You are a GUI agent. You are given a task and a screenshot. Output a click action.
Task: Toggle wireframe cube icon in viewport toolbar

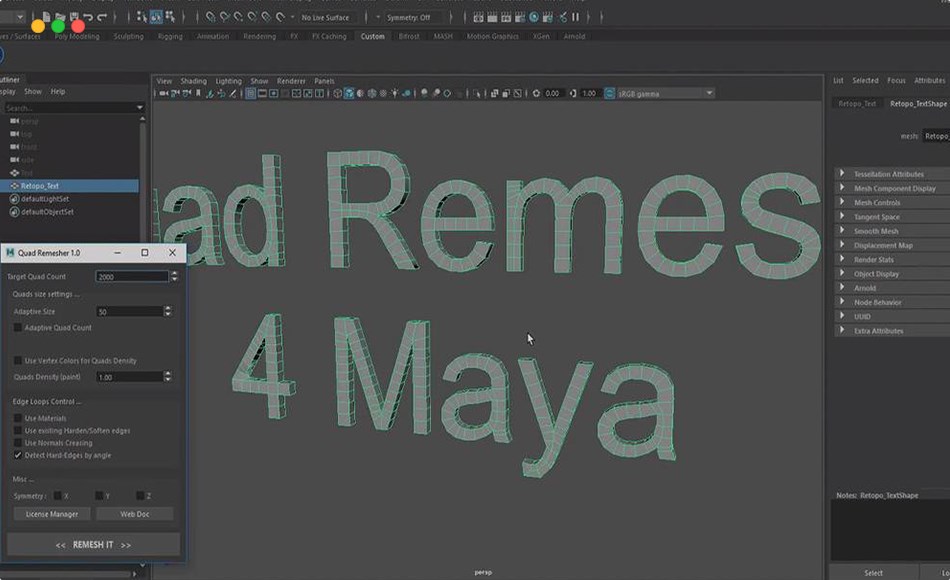click(x=337, y=93)
